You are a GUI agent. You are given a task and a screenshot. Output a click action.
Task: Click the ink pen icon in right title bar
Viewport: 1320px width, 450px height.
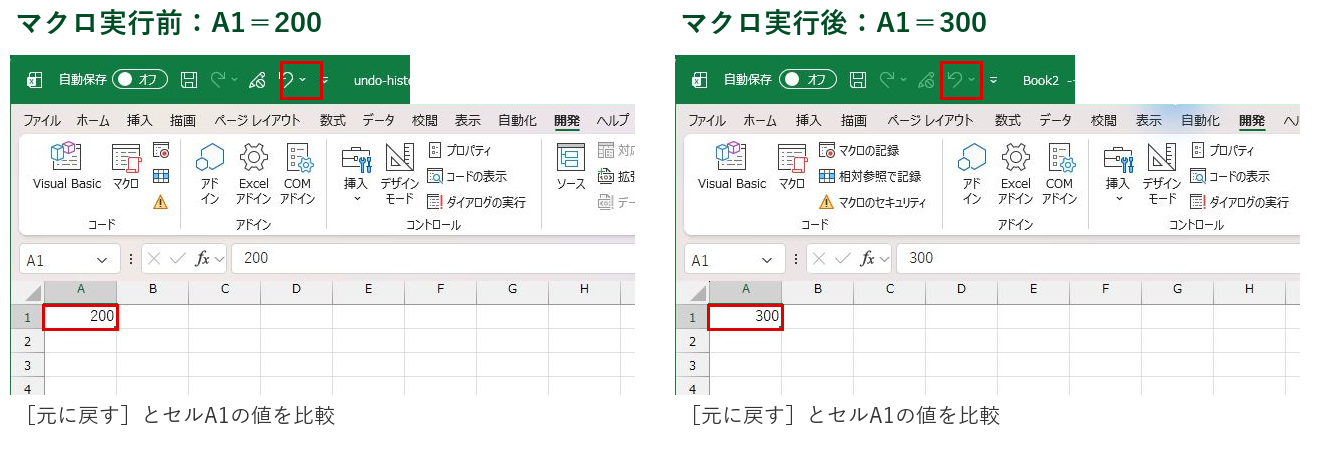(925, 79)
